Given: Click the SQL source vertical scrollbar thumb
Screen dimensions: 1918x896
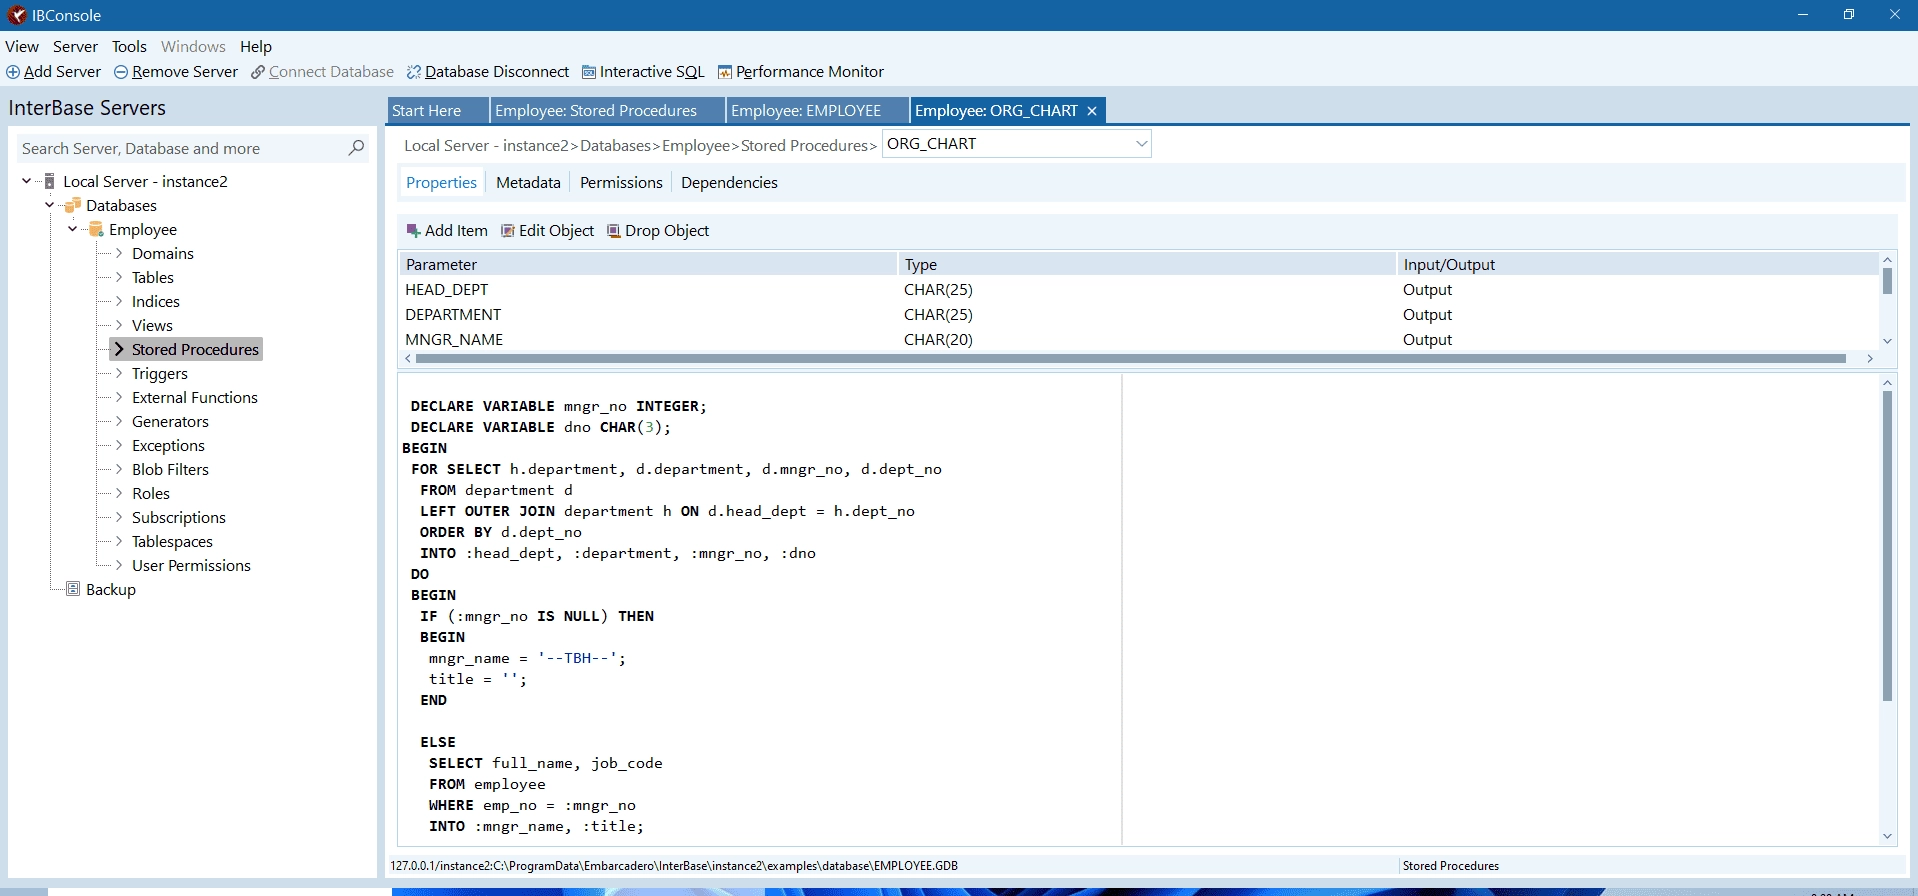Looking at the screenshot, I should click(x=1887, y=546).
